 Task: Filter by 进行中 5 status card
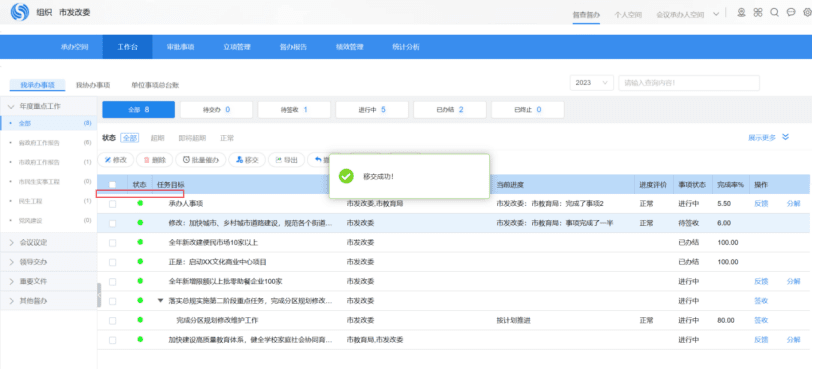tap(372, 110)
